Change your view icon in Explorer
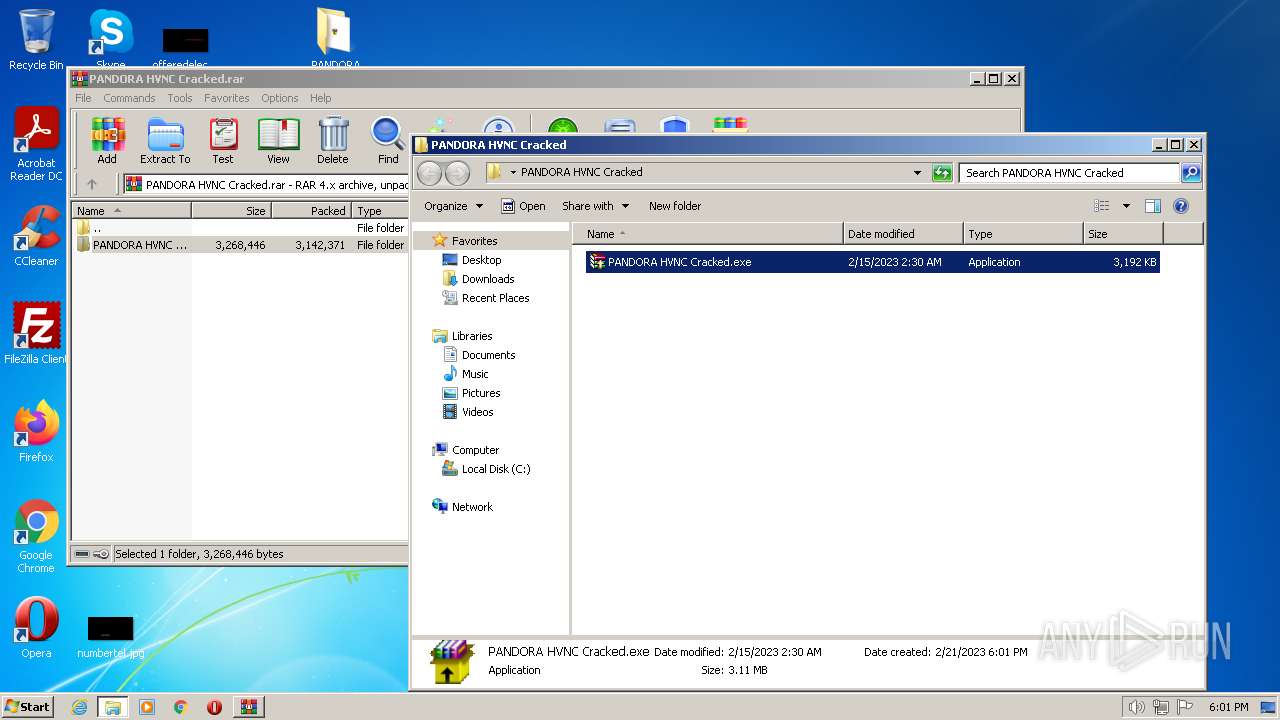 coord(1102,206)
